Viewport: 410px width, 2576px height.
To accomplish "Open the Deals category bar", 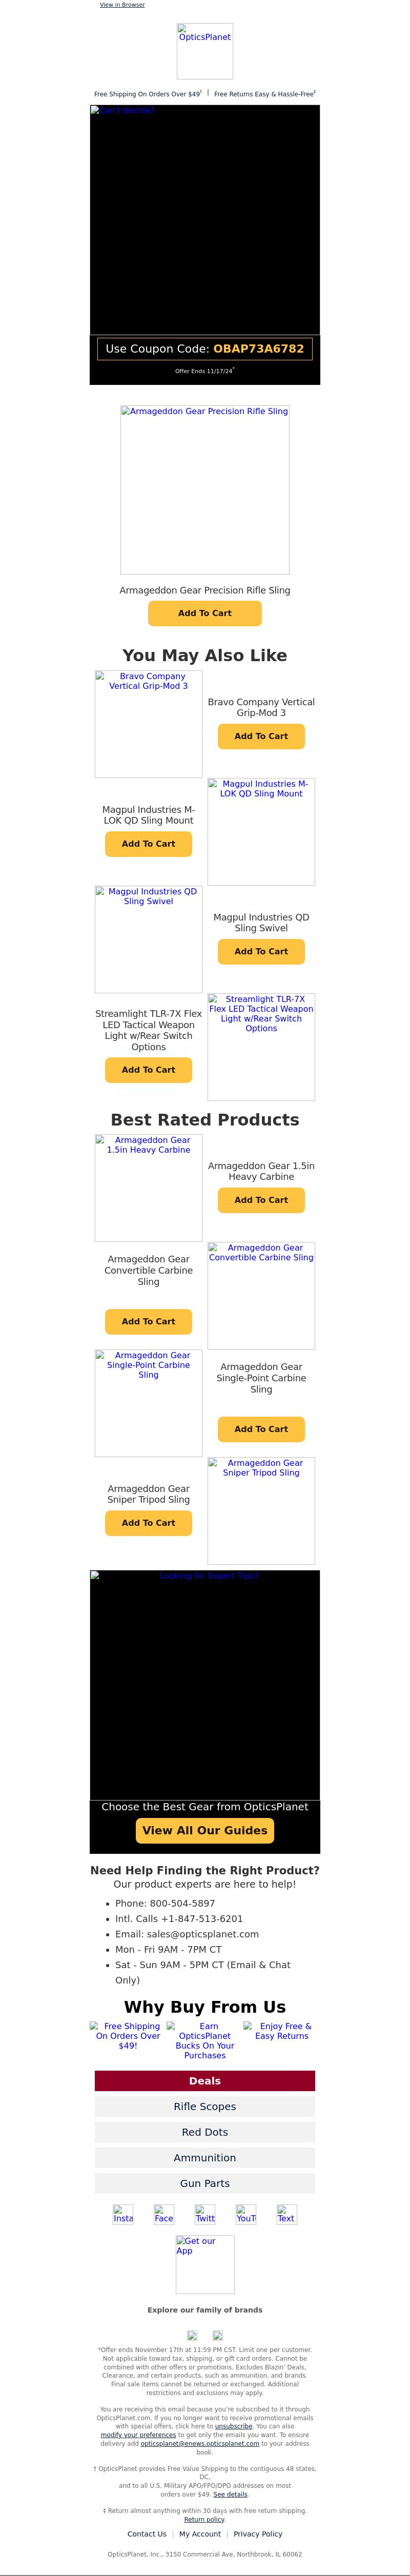I will [x=205, y=2080].
